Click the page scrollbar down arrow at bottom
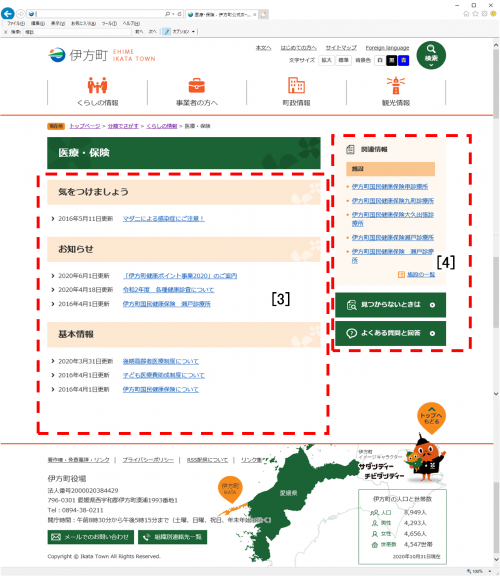The width and height of the screenshot is (500, 576). (x=496, y=559)
